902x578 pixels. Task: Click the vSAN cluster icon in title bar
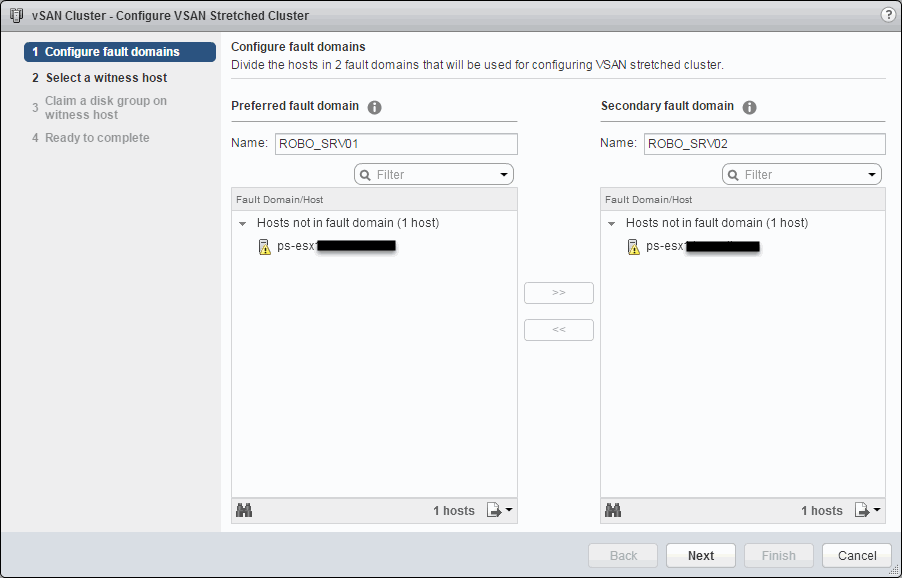click(x=15, y=16)
